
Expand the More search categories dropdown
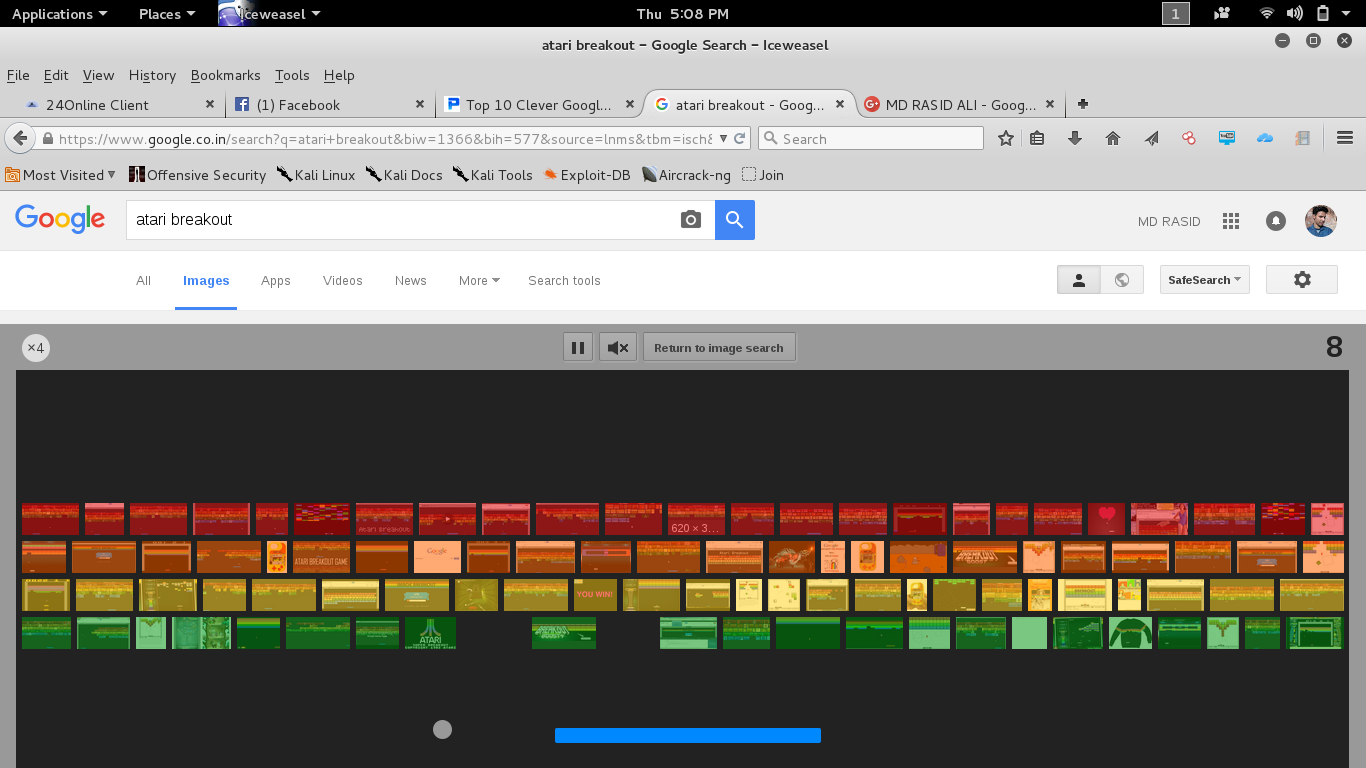(479, 281)
